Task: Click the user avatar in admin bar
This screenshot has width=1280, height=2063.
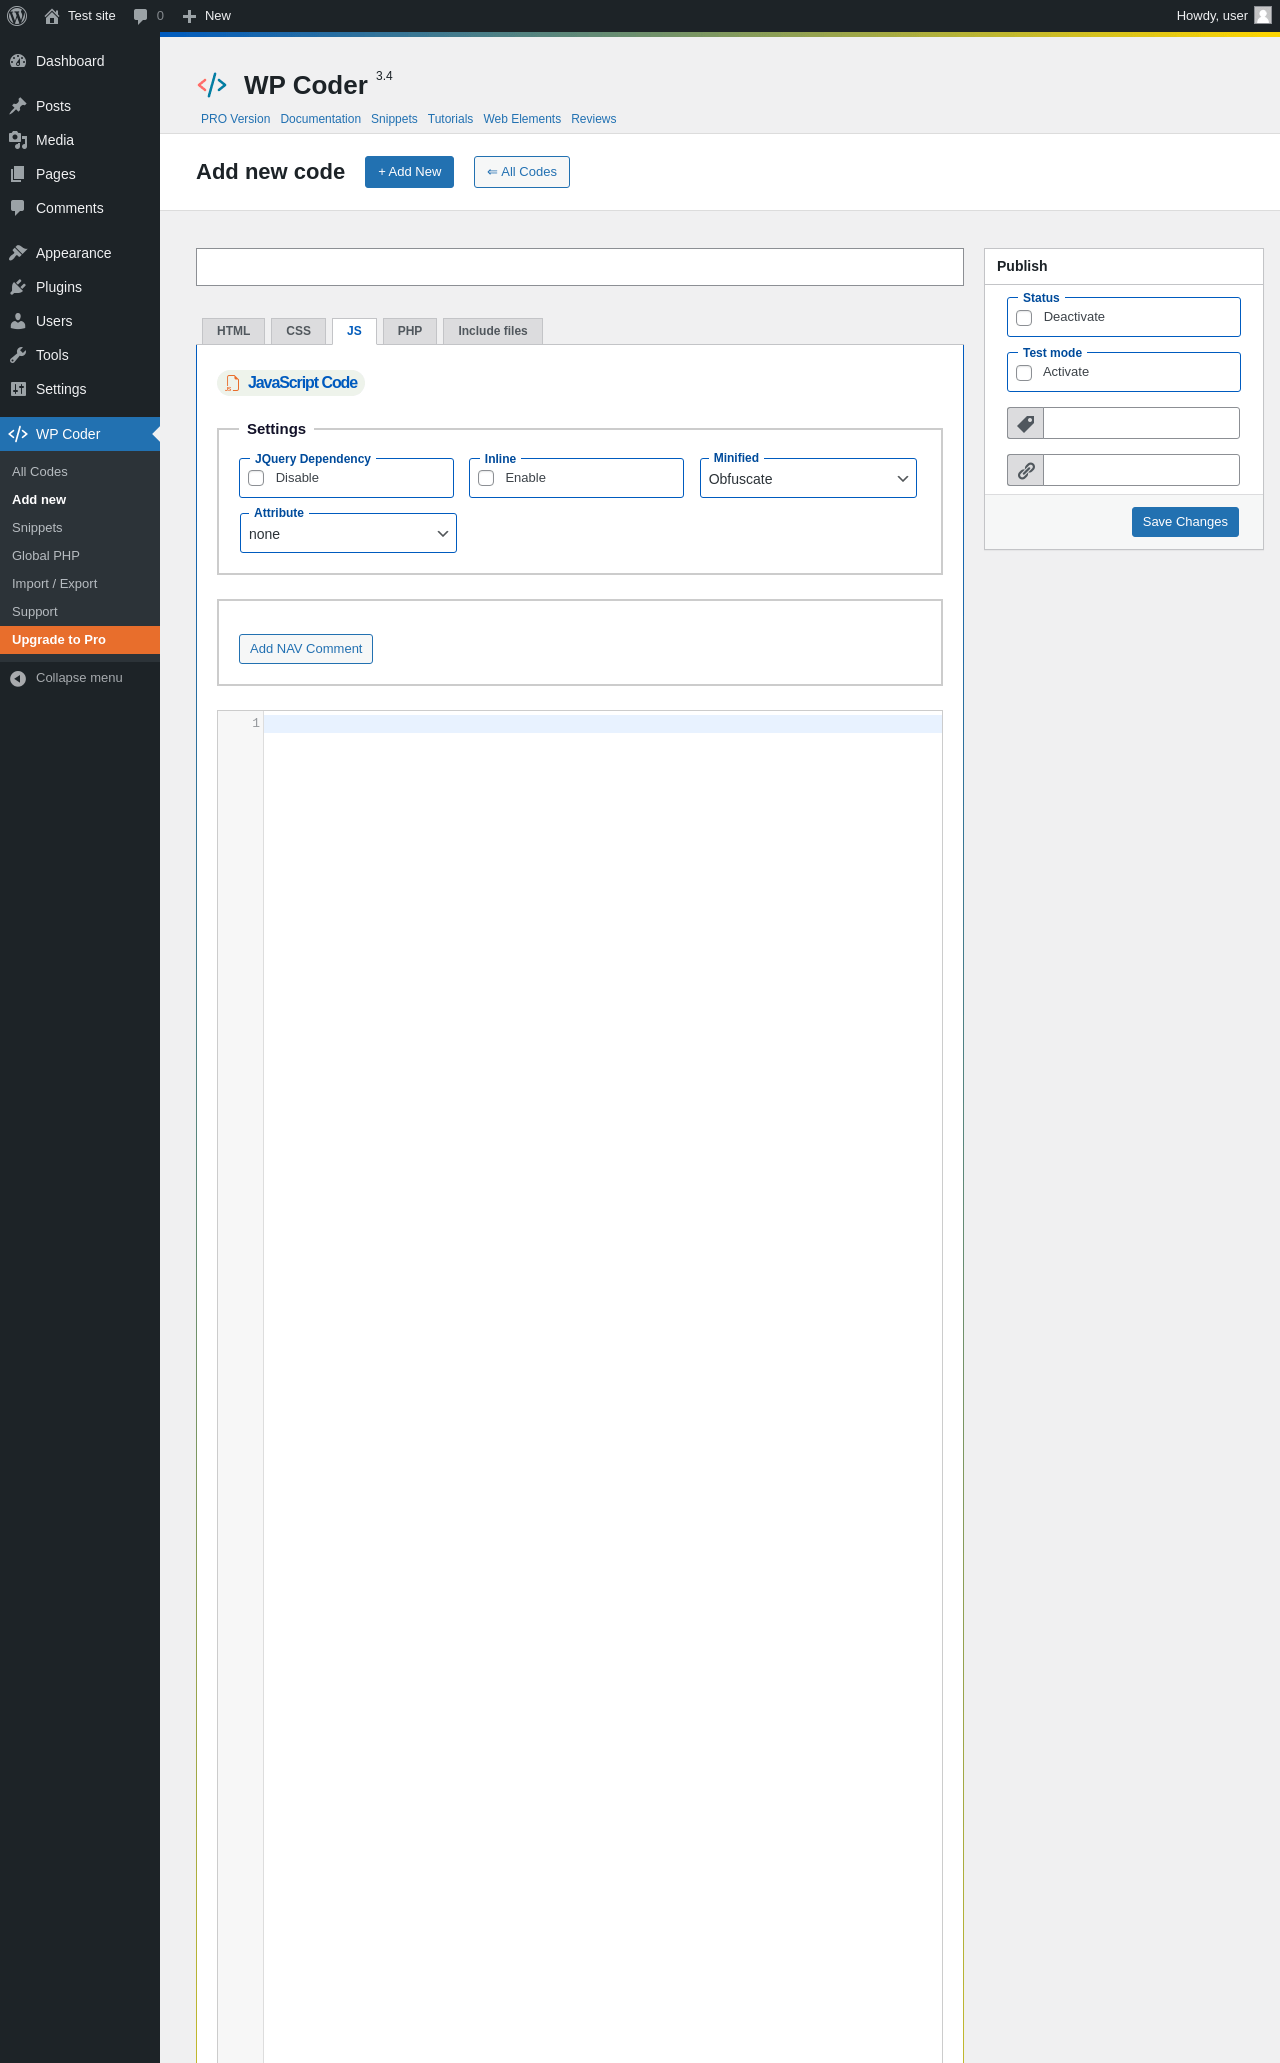Action: (x=1263, y=15)
